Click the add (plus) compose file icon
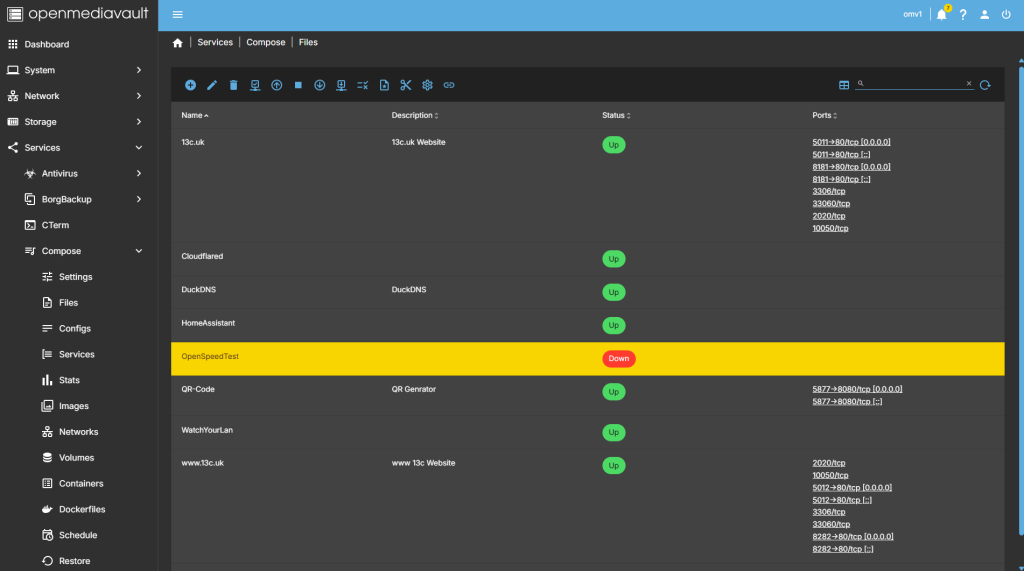The height and width of the screenshot is (571, 1024). (190, 85)
